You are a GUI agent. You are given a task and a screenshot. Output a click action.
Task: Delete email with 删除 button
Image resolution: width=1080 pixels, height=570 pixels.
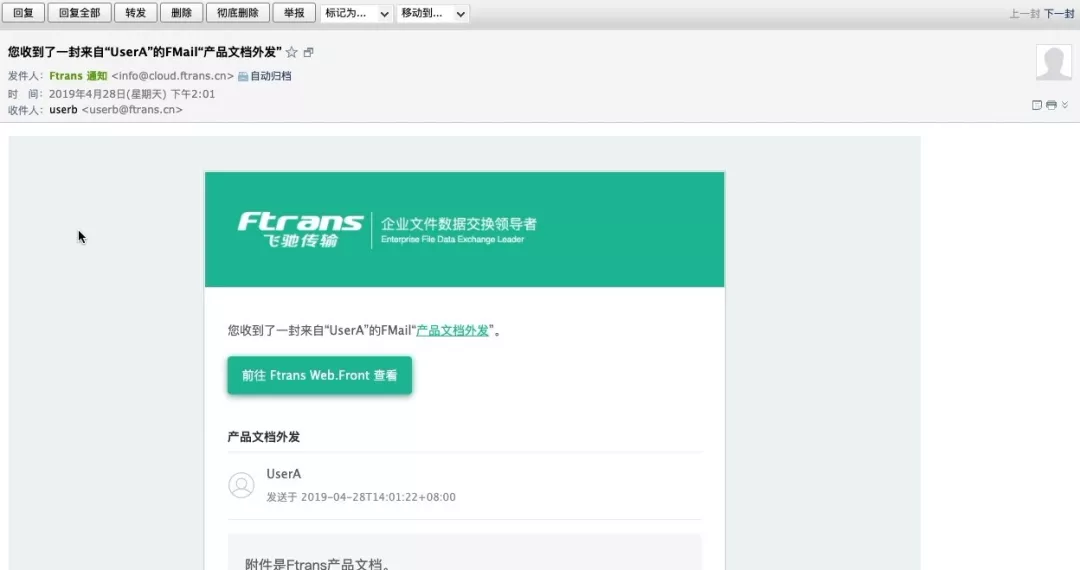181,13
